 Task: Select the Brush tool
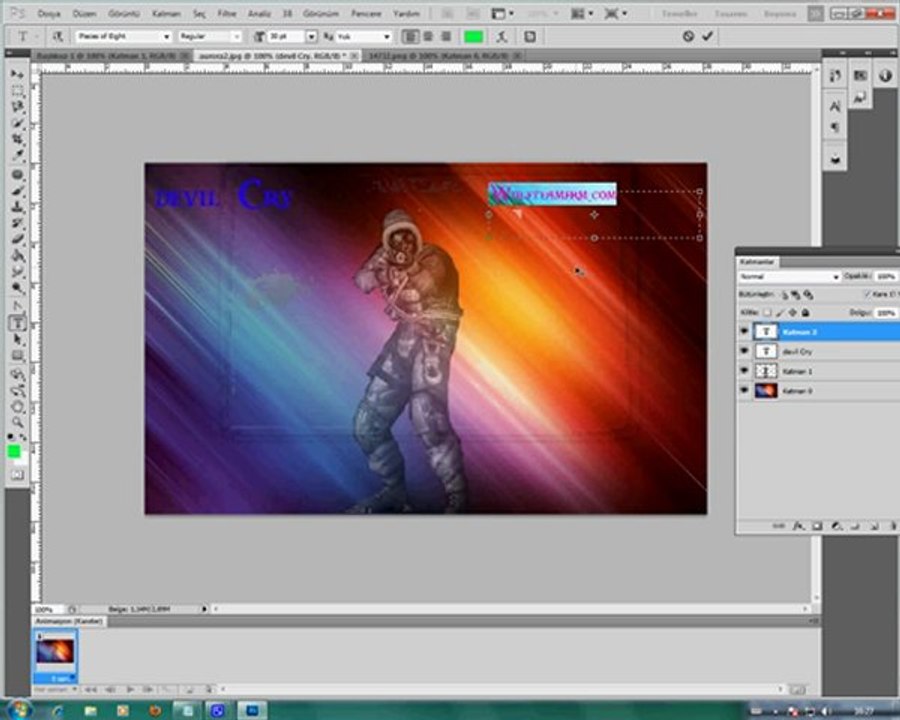coord(17,190)
